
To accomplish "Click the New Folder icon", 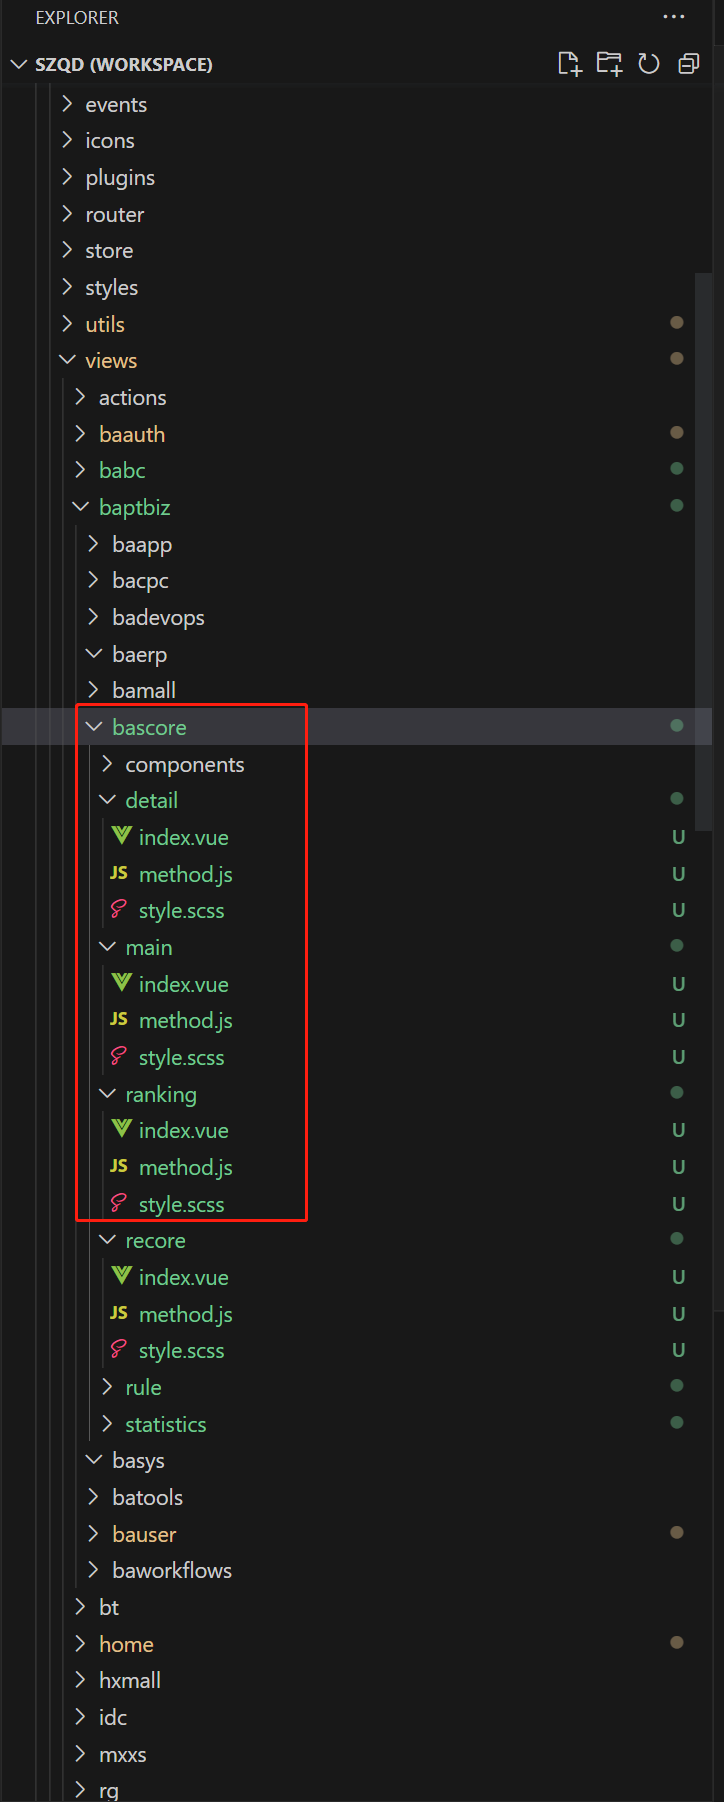I will (x=609, y=64).
